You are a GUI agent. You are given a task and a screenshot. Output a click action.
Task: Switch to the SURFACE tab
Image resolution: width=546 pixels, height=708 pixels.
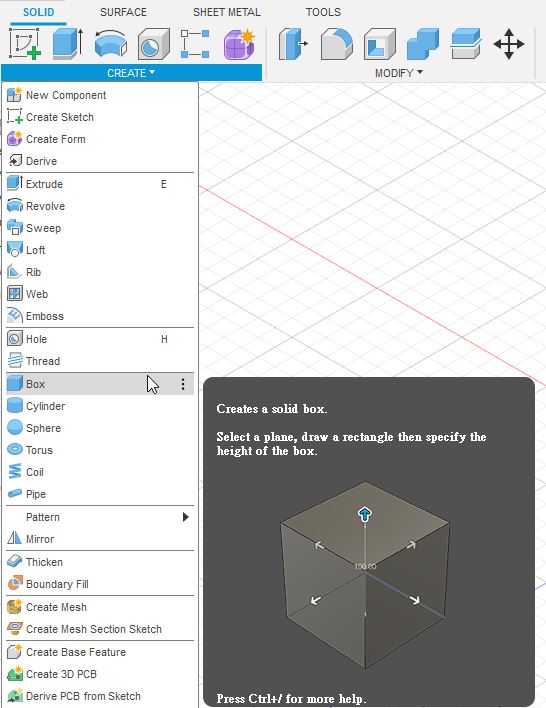click(x=123, y=12)
